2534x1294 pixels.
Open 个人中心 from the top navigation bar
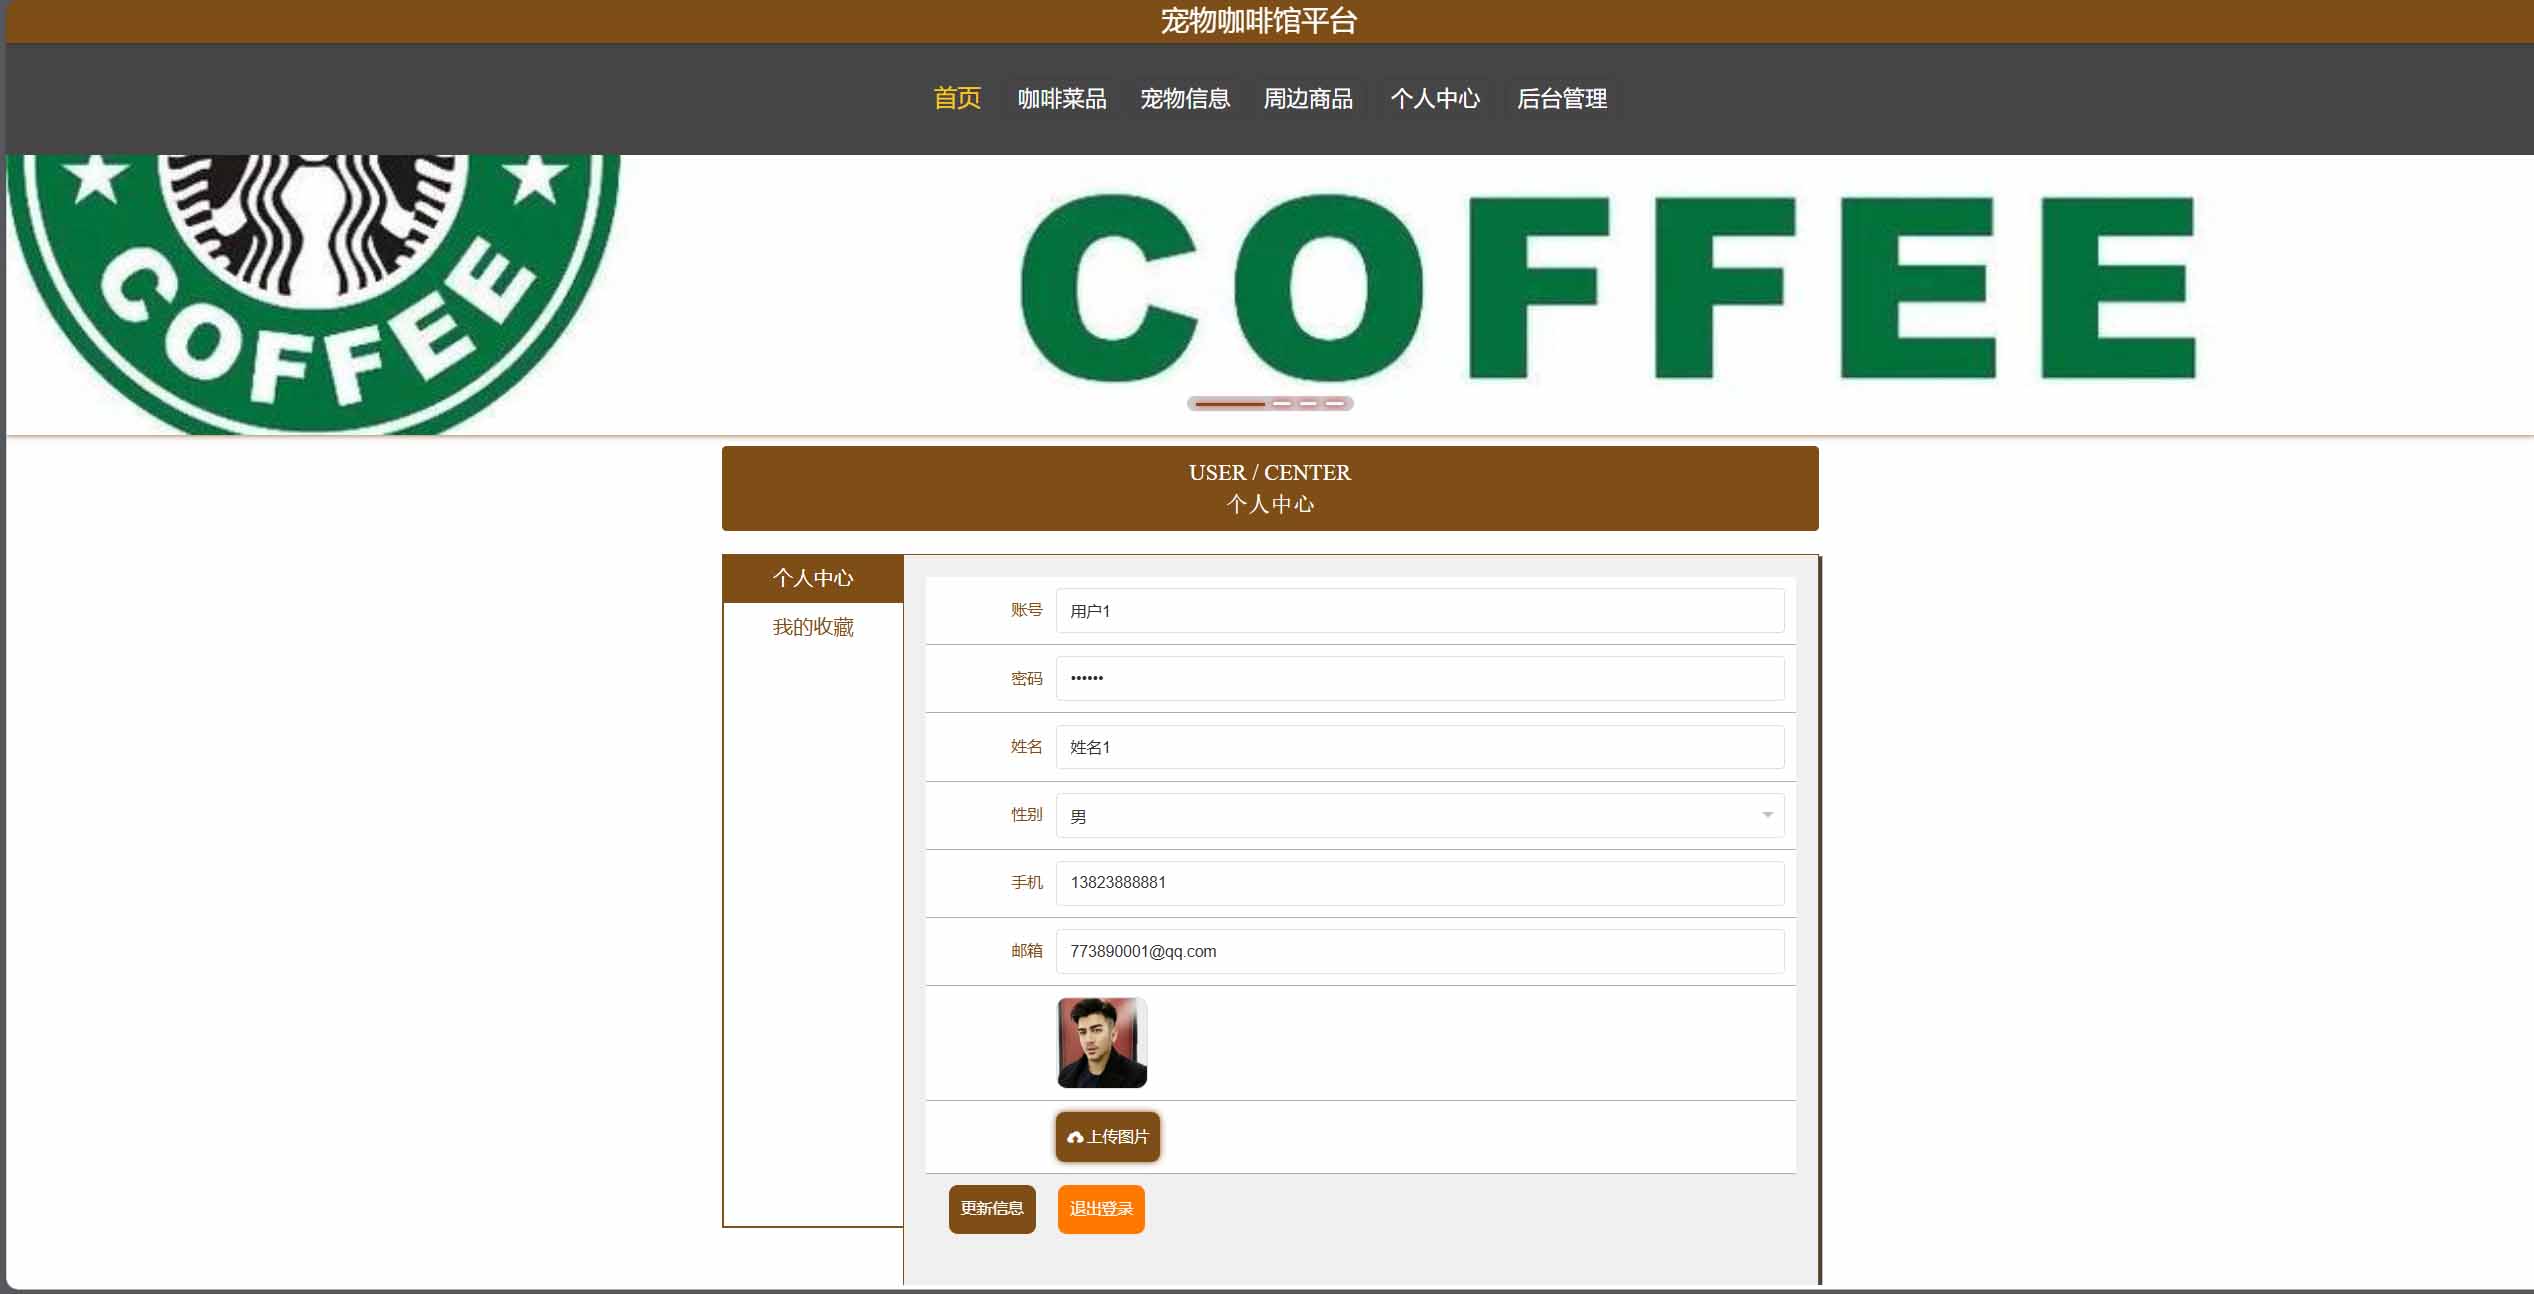[x=1435, y=98]
